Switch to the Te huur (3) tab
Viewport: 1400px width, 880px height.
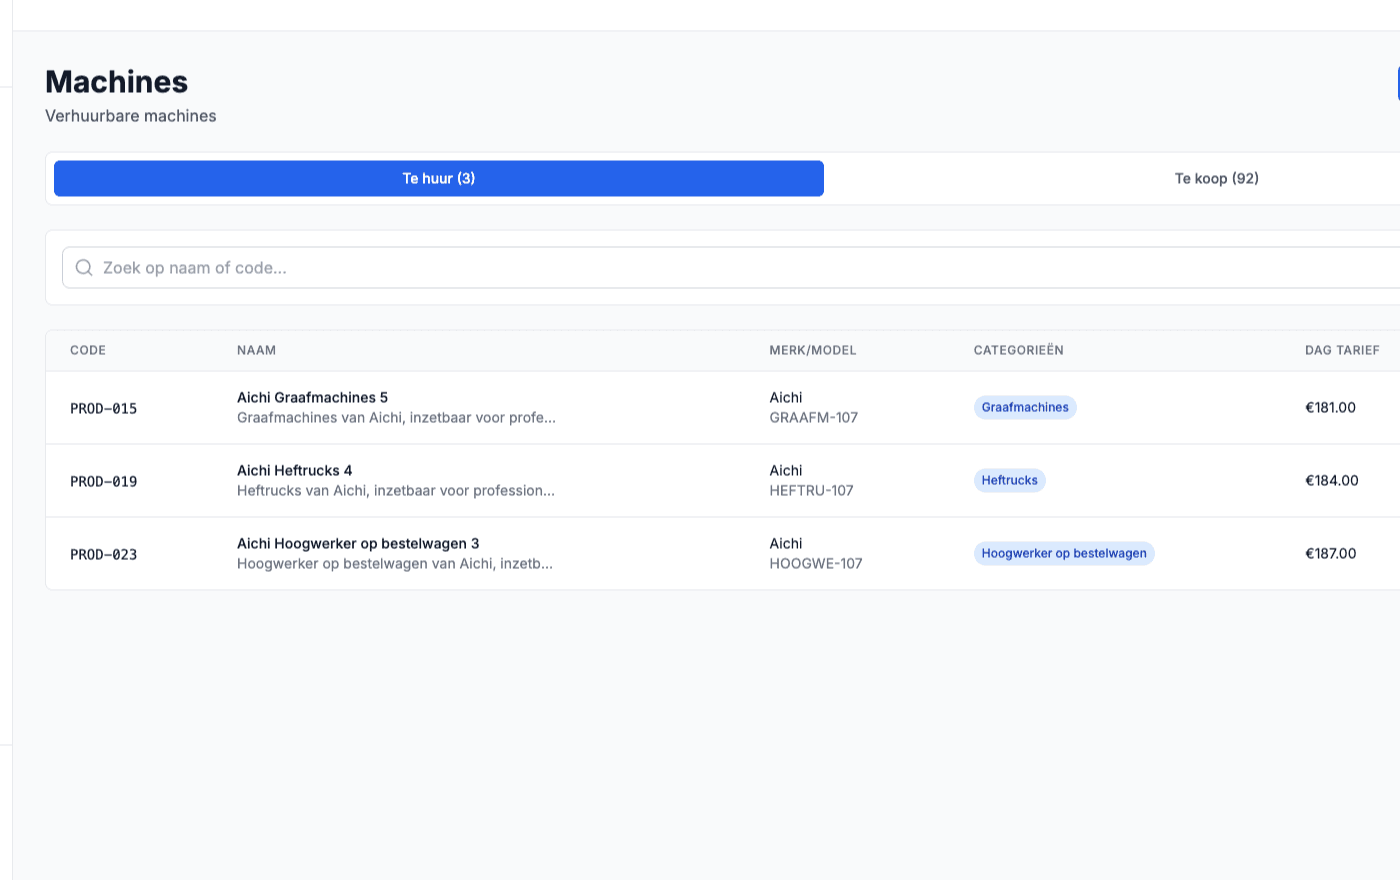[438, 178]
